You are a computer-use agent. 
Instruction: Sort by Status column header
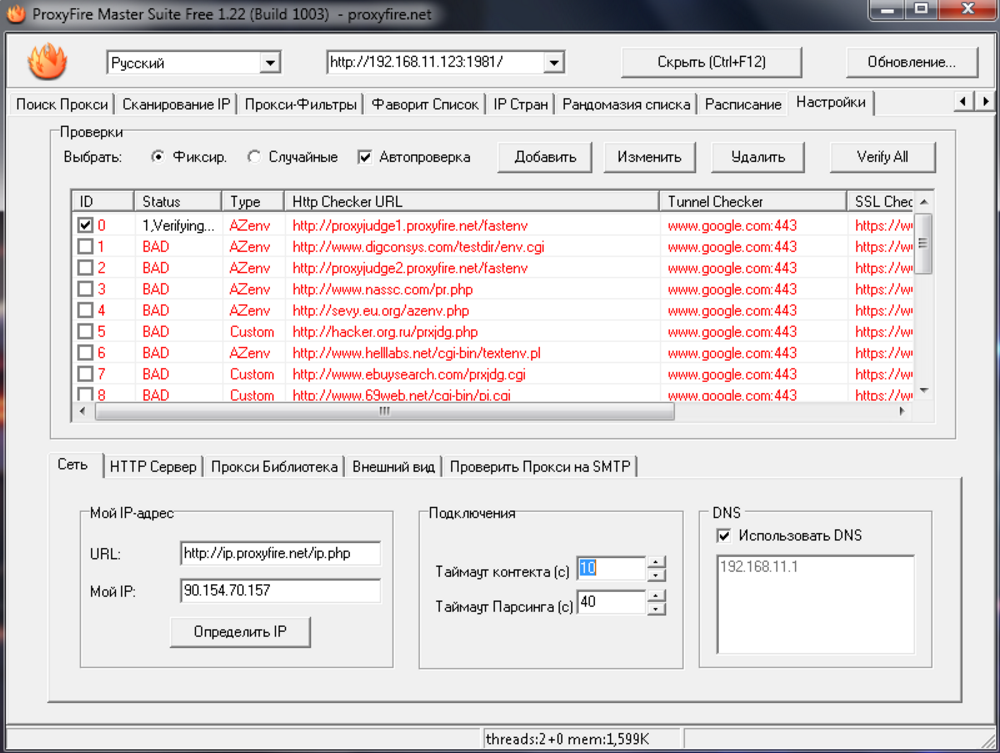click(177, 201)
